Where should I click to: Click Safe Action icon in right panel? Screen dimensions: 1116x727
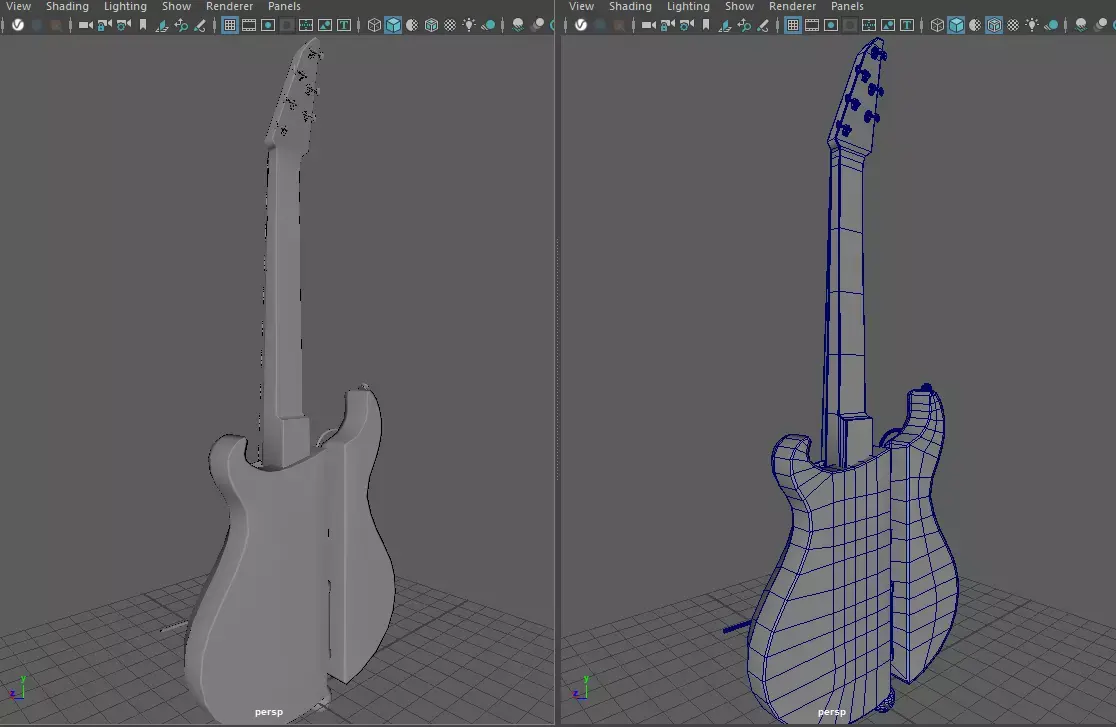888,25
